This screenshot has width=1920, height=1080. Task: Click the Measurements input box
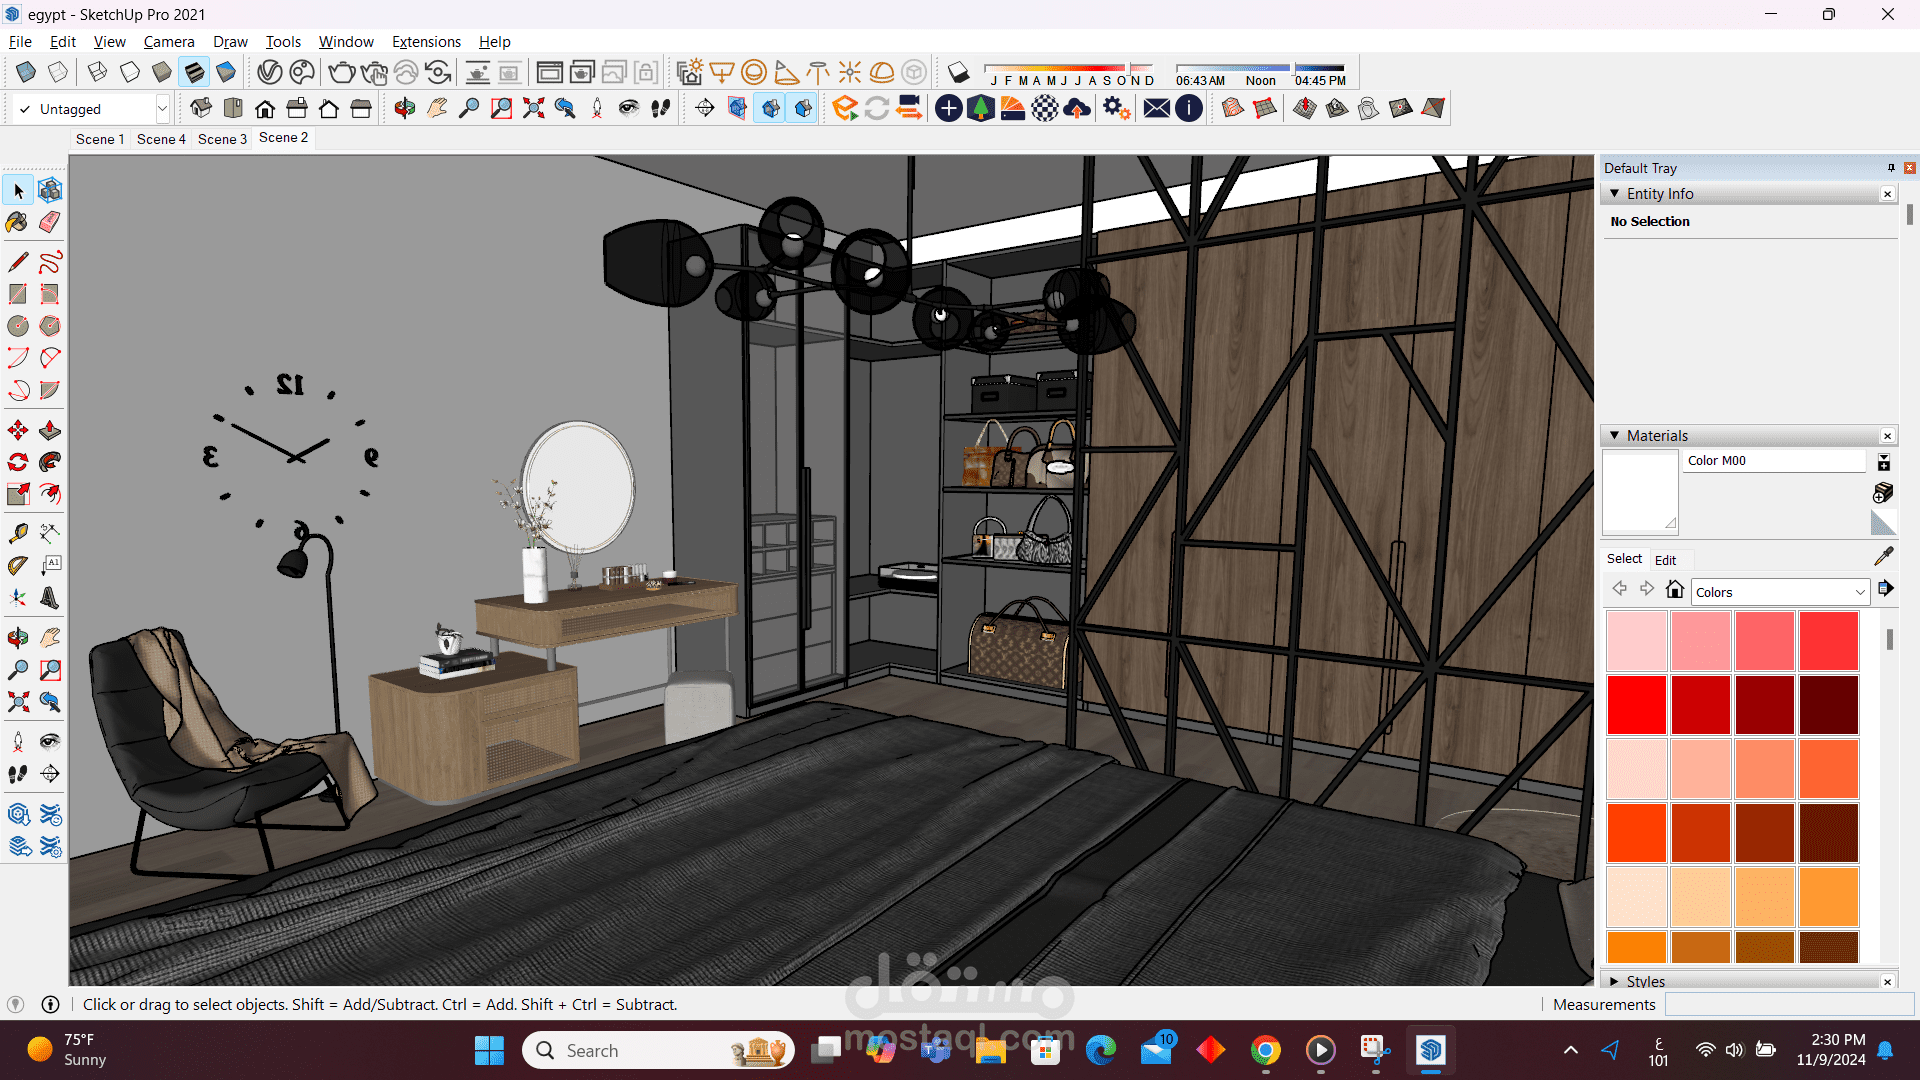tap(1789, 1005)
